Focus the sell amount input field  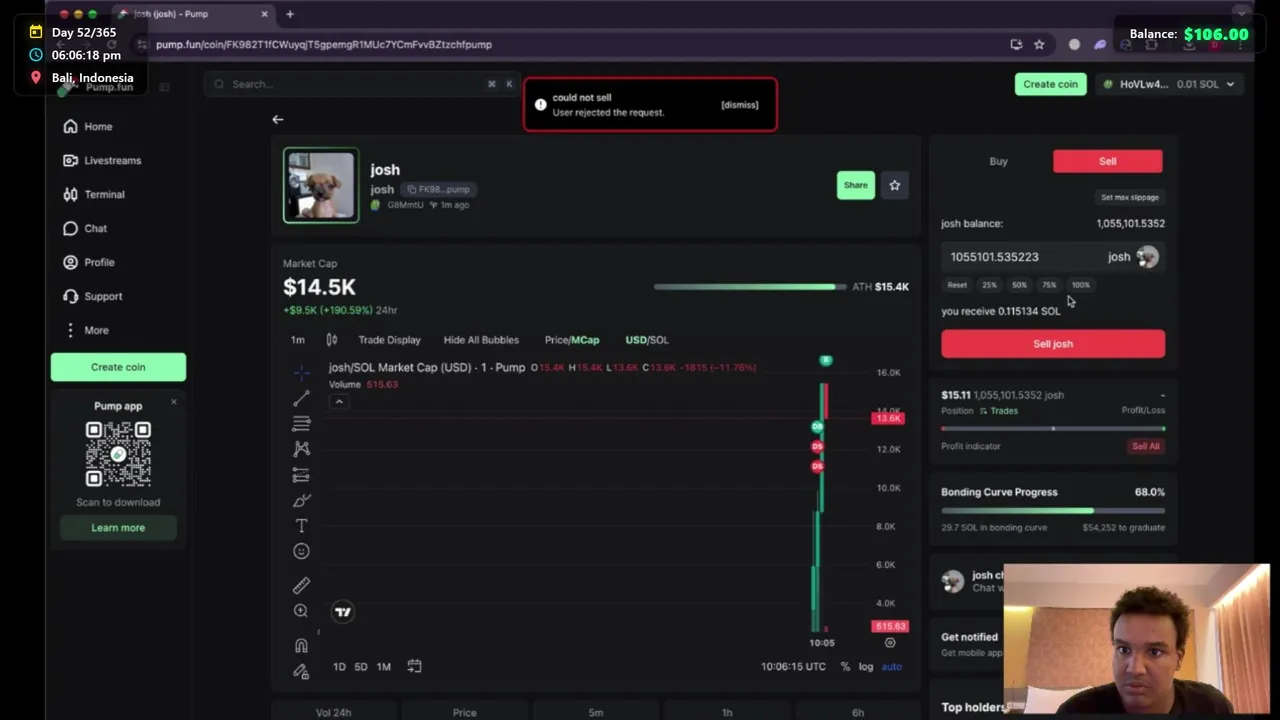click(1052, 257)
